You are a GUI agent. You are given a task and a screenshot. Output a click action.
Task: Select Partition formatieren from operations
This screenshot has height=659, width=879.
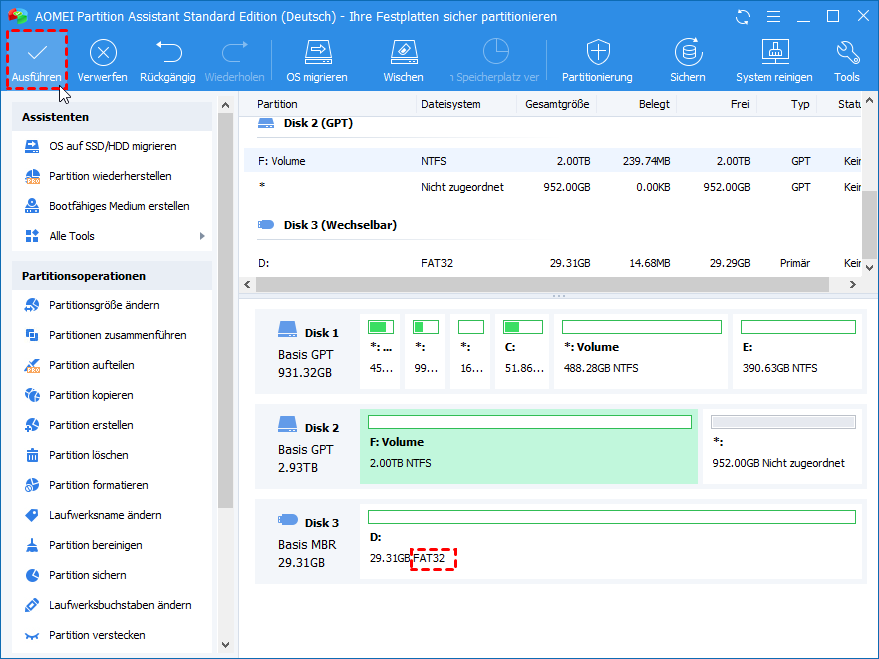click(x=98, y=485)
